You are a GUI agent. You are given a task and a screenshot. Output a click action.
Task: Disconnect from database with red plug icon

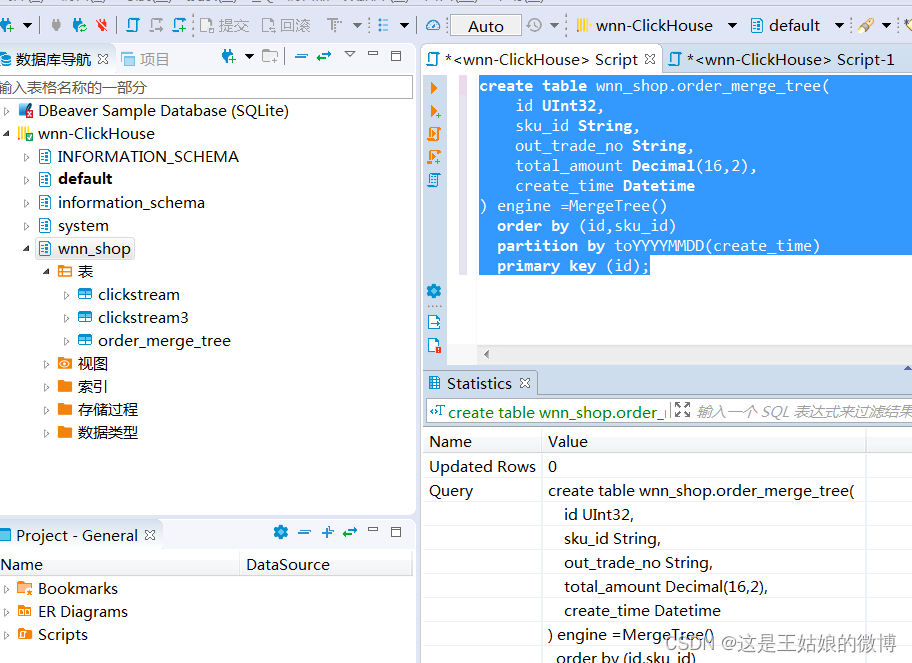pos(101,25)
